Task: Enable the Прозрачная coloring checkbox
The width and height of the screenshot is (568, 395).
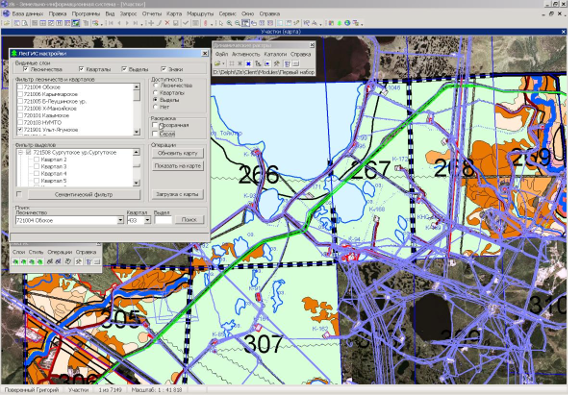Action: click(155, 125)
